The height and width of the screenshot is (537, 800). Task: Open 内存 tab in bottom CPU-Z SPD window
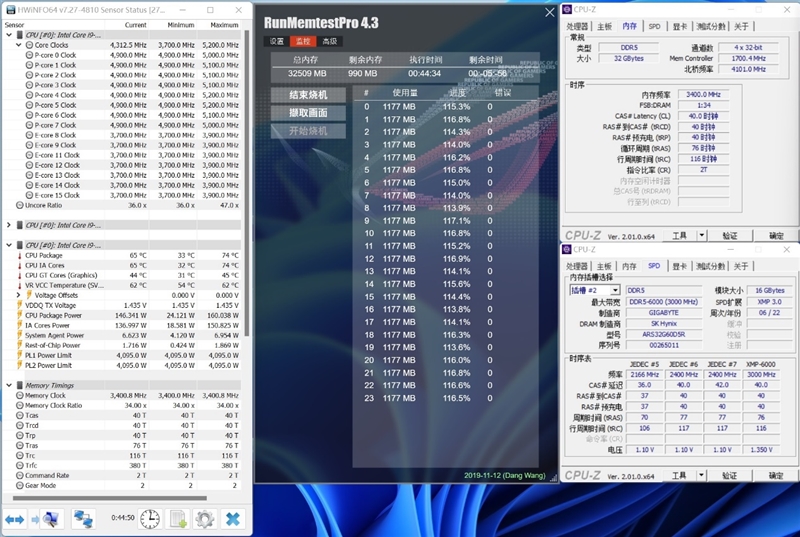coord(630,266)
